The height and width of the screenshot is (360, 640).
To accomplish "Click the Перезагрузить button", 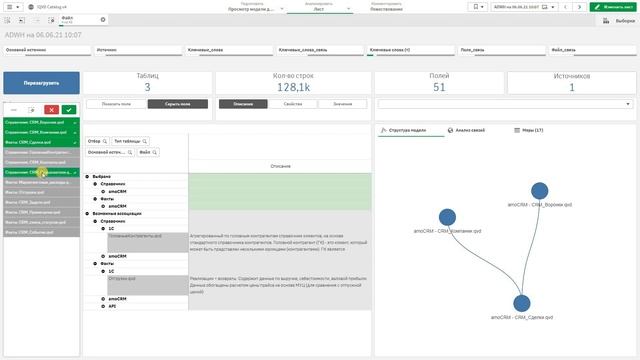I will click(41, 83).
